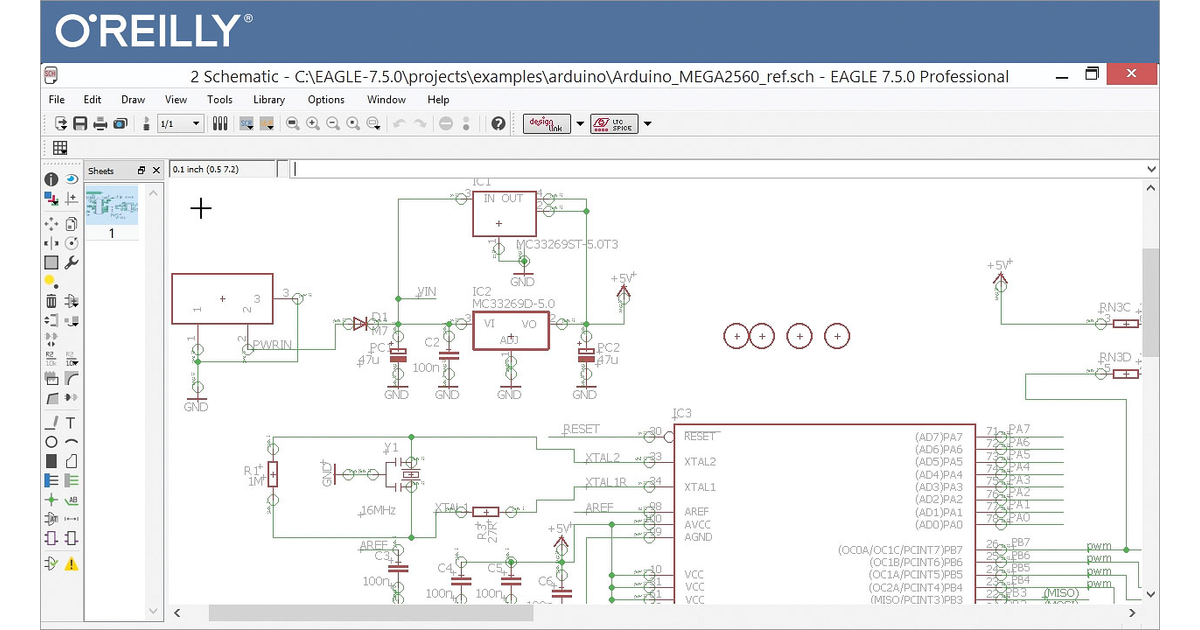Open the Tools menu
The image size is (1200, 630).
[220, 99]
